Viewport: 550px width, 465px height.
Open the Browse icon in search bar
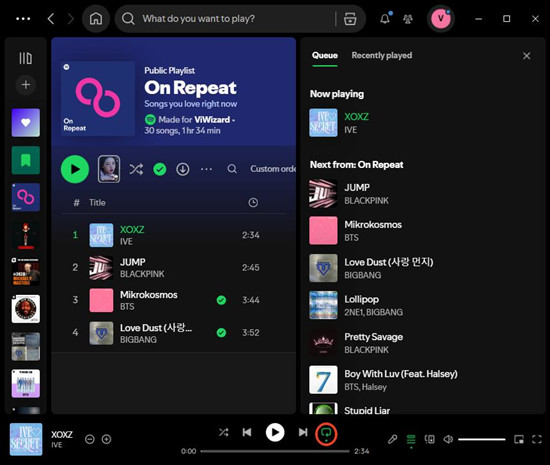350,19
